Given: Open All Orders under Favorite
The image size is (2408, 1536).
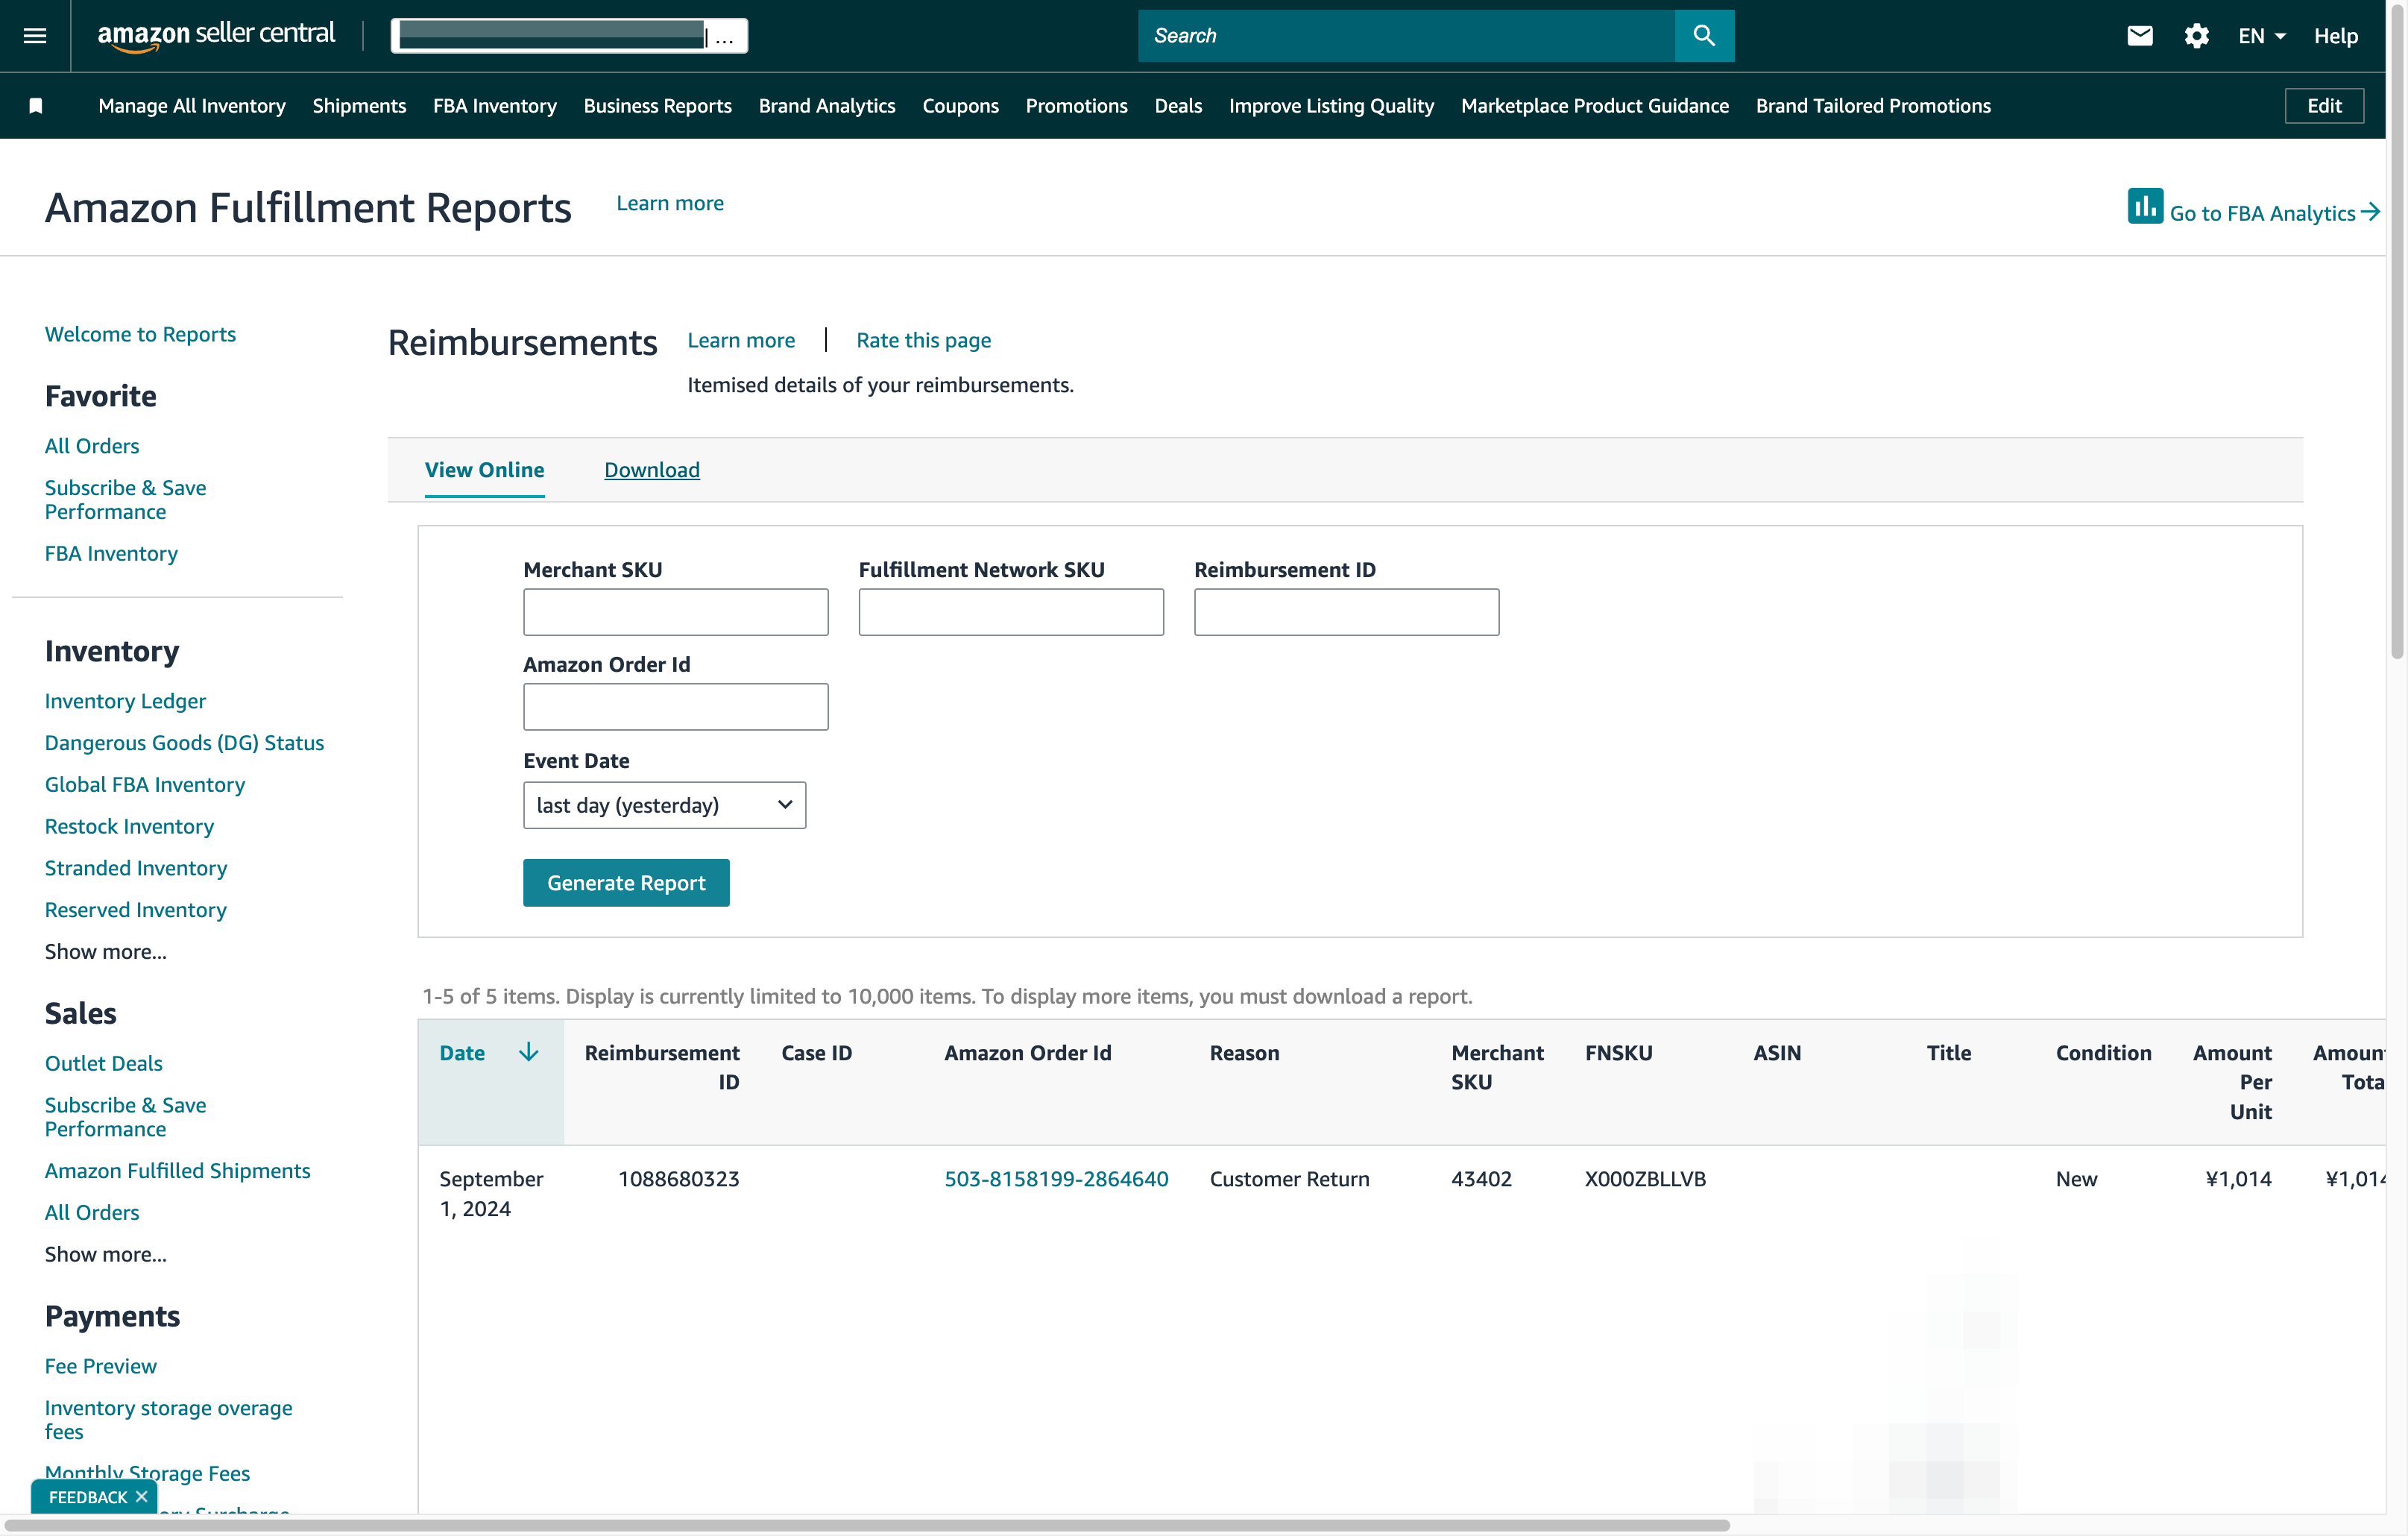Looking at the screenshot, I should click(92, 446).
